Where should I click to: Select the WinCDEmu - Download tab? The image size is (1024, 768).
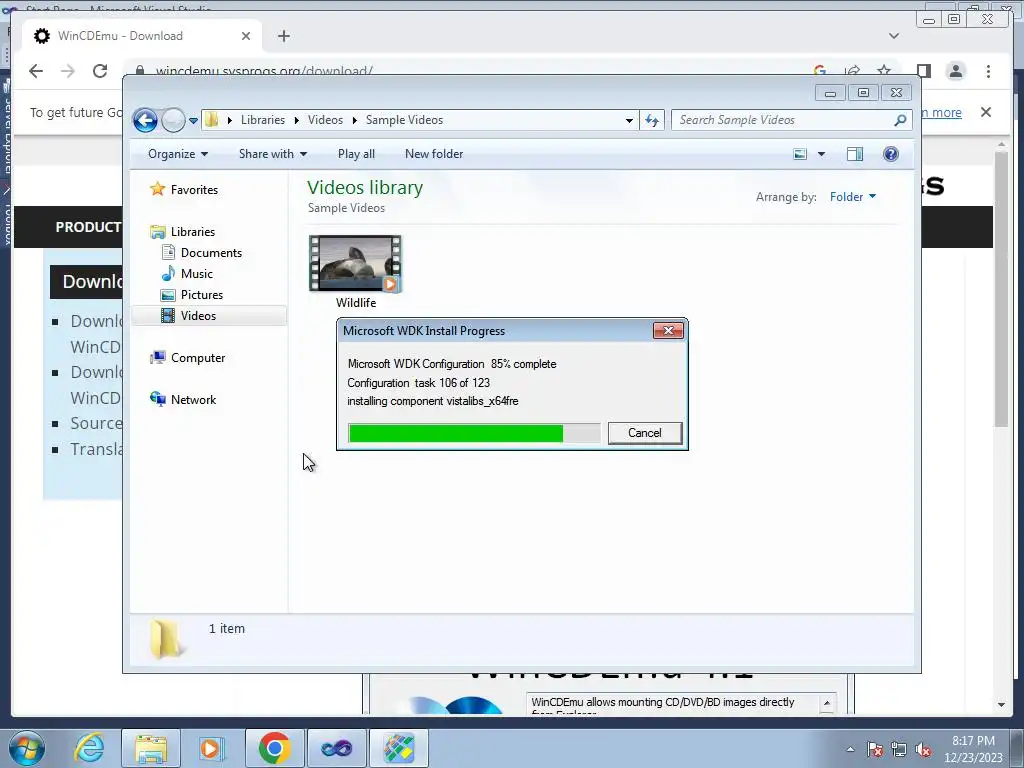[x=142, y=36]
